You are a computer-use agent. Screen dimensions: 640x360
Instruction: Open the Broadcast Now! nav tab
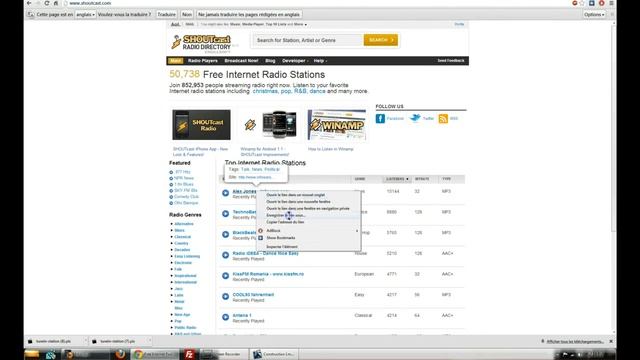point(241,61)
